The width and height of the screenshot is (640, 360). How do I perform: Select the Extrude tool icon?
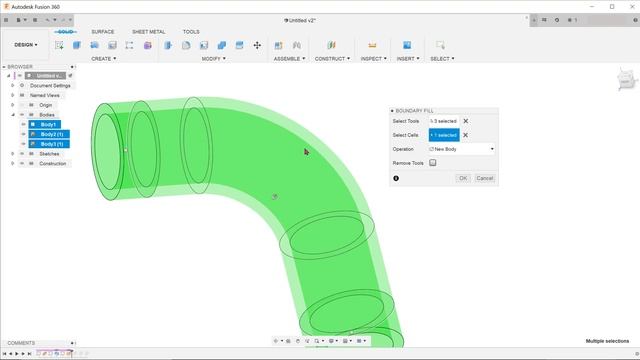[77, 45]
